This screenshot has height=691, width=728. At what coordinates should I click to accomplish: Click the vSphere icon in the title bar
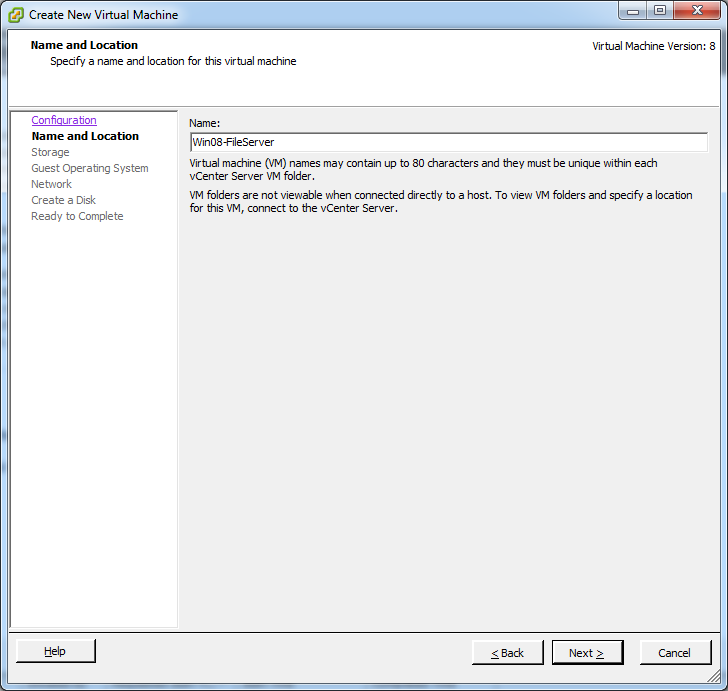(16, 15)
